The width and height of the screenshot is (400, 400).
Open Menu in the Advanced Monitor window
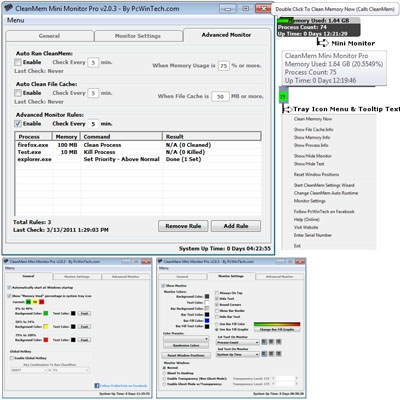[16, 20]
